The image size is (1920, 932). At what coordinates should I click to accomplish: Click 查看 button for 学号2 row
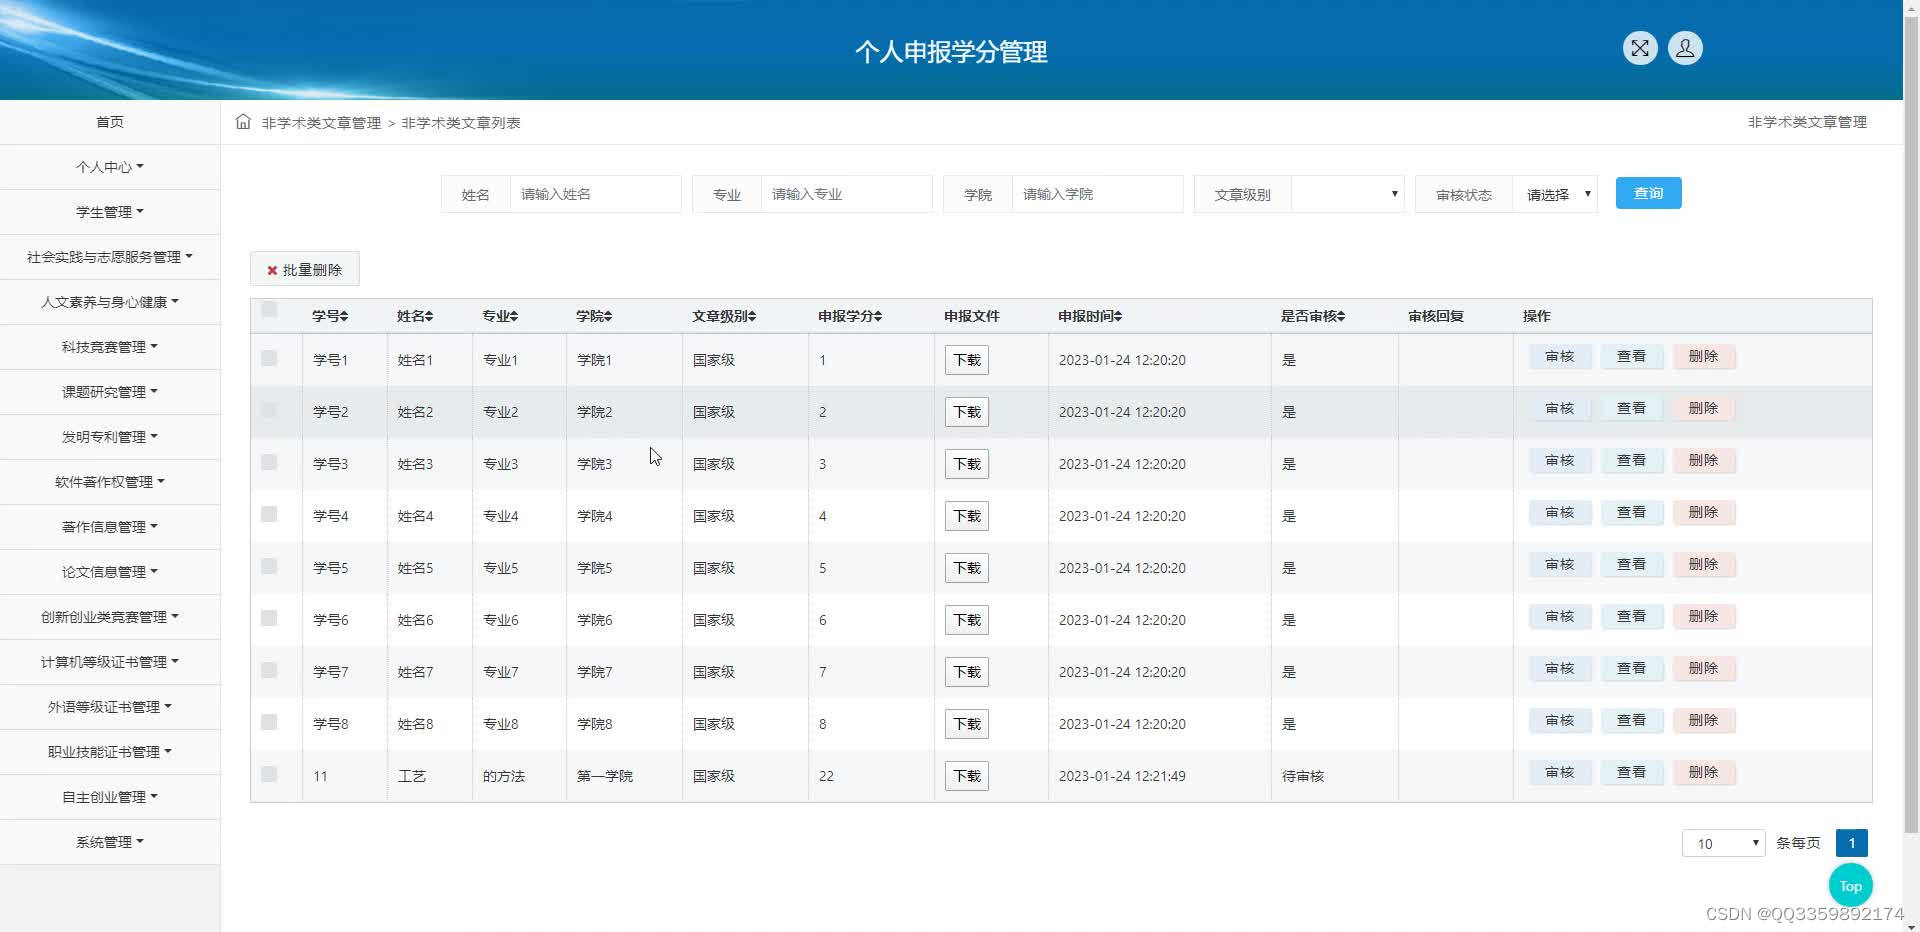click(x=1631, y=408)
